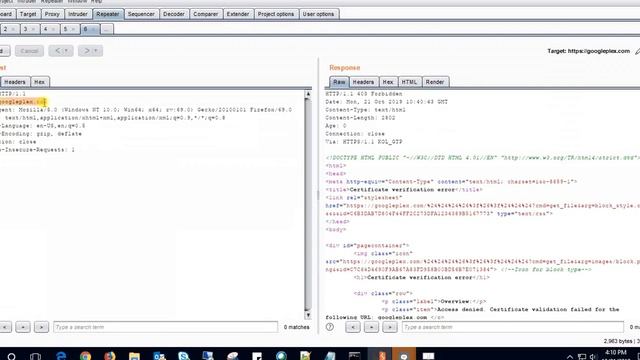Open the command prompt taskbar icon

point(354,356)
